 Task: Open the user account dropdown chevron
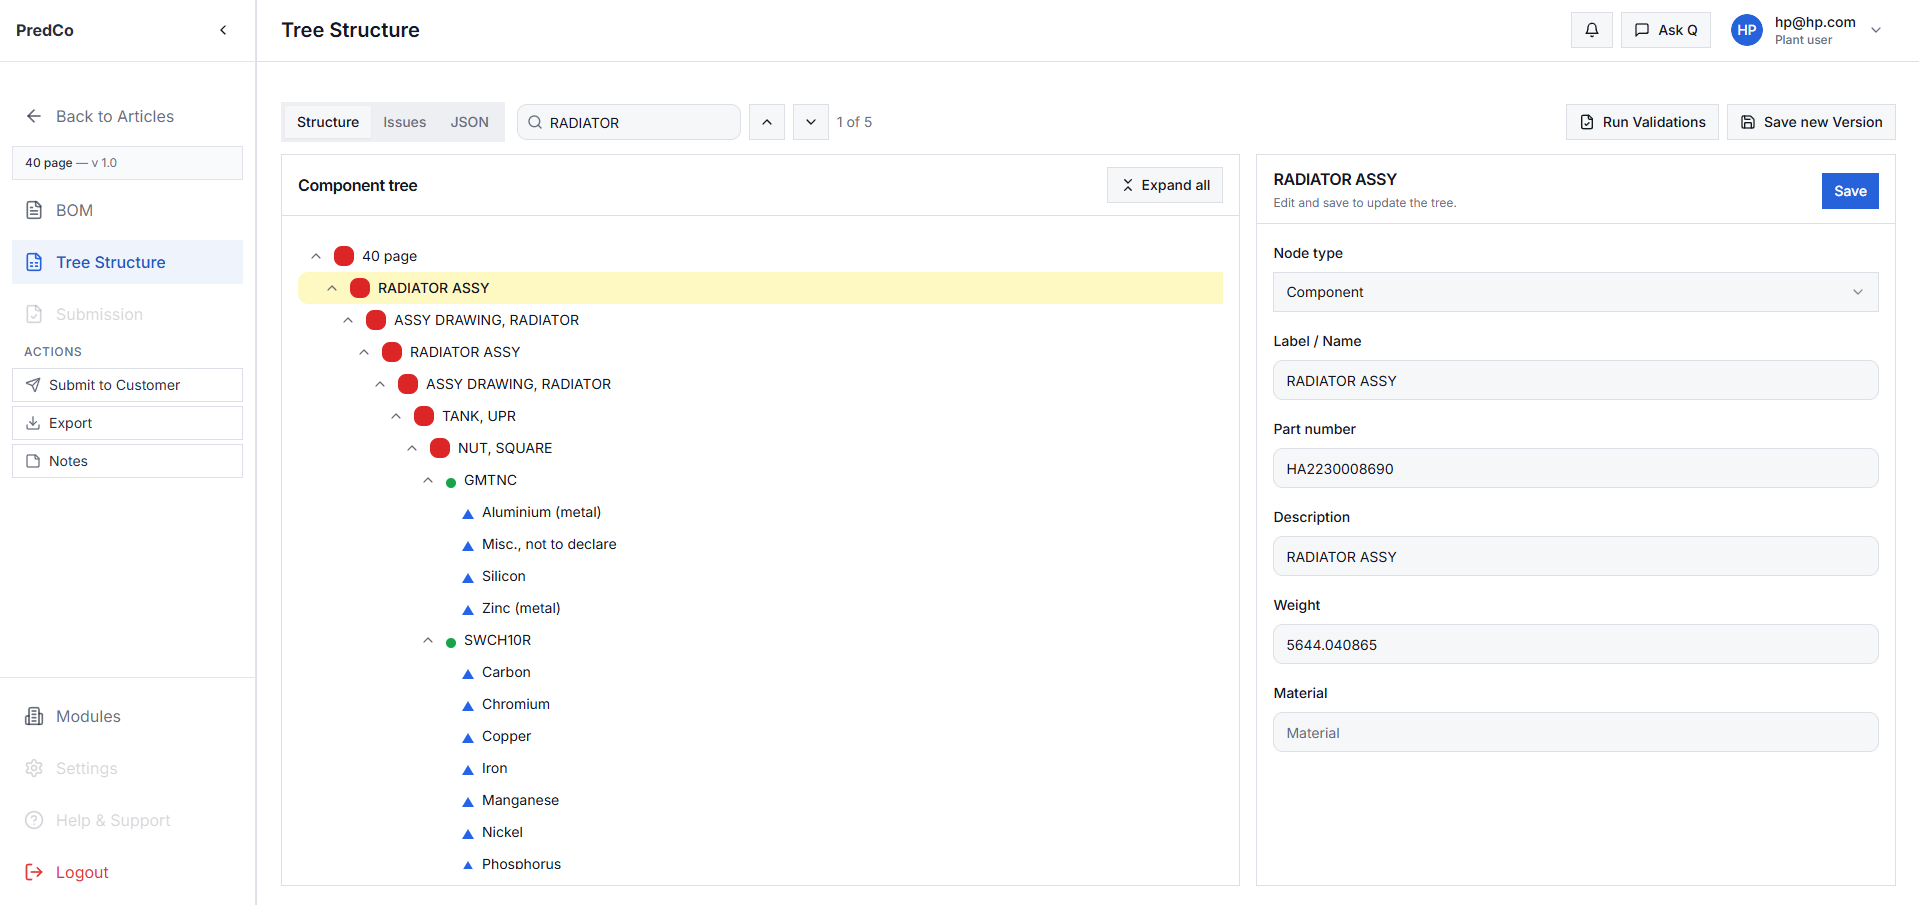1876,30
